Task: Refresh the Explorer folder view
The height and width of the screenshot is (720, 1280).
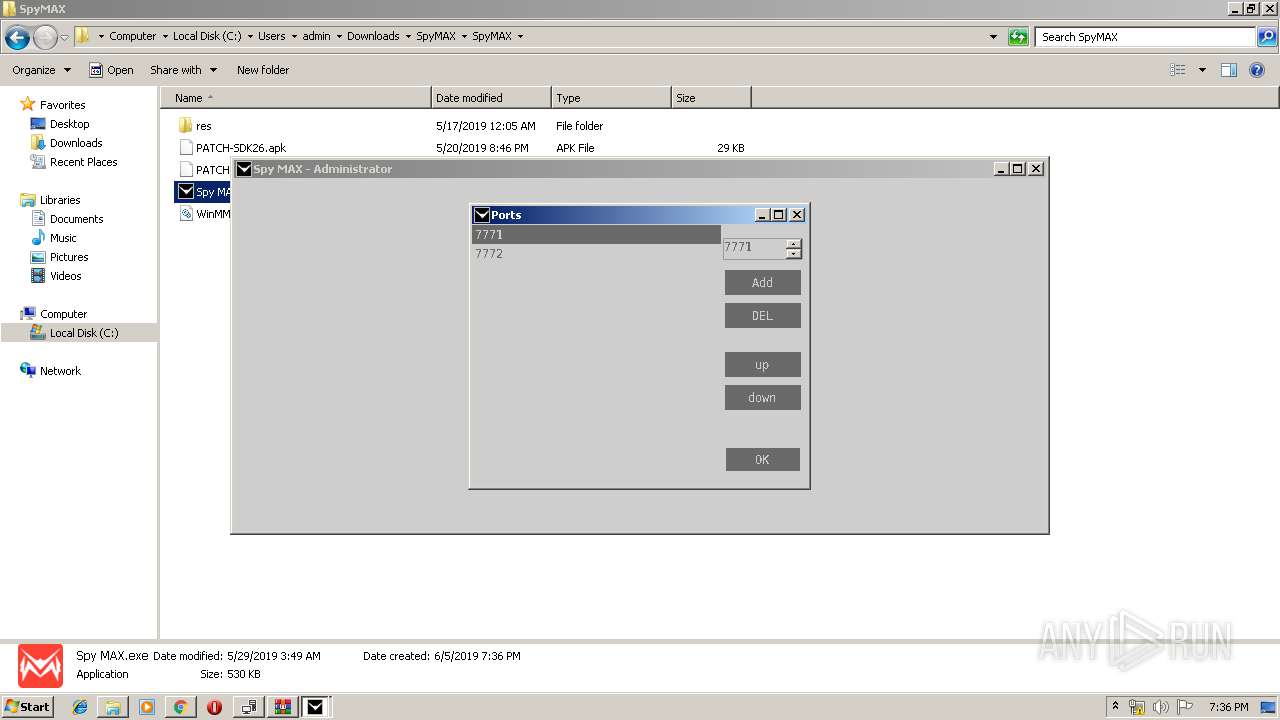Action: (1018, 37)
